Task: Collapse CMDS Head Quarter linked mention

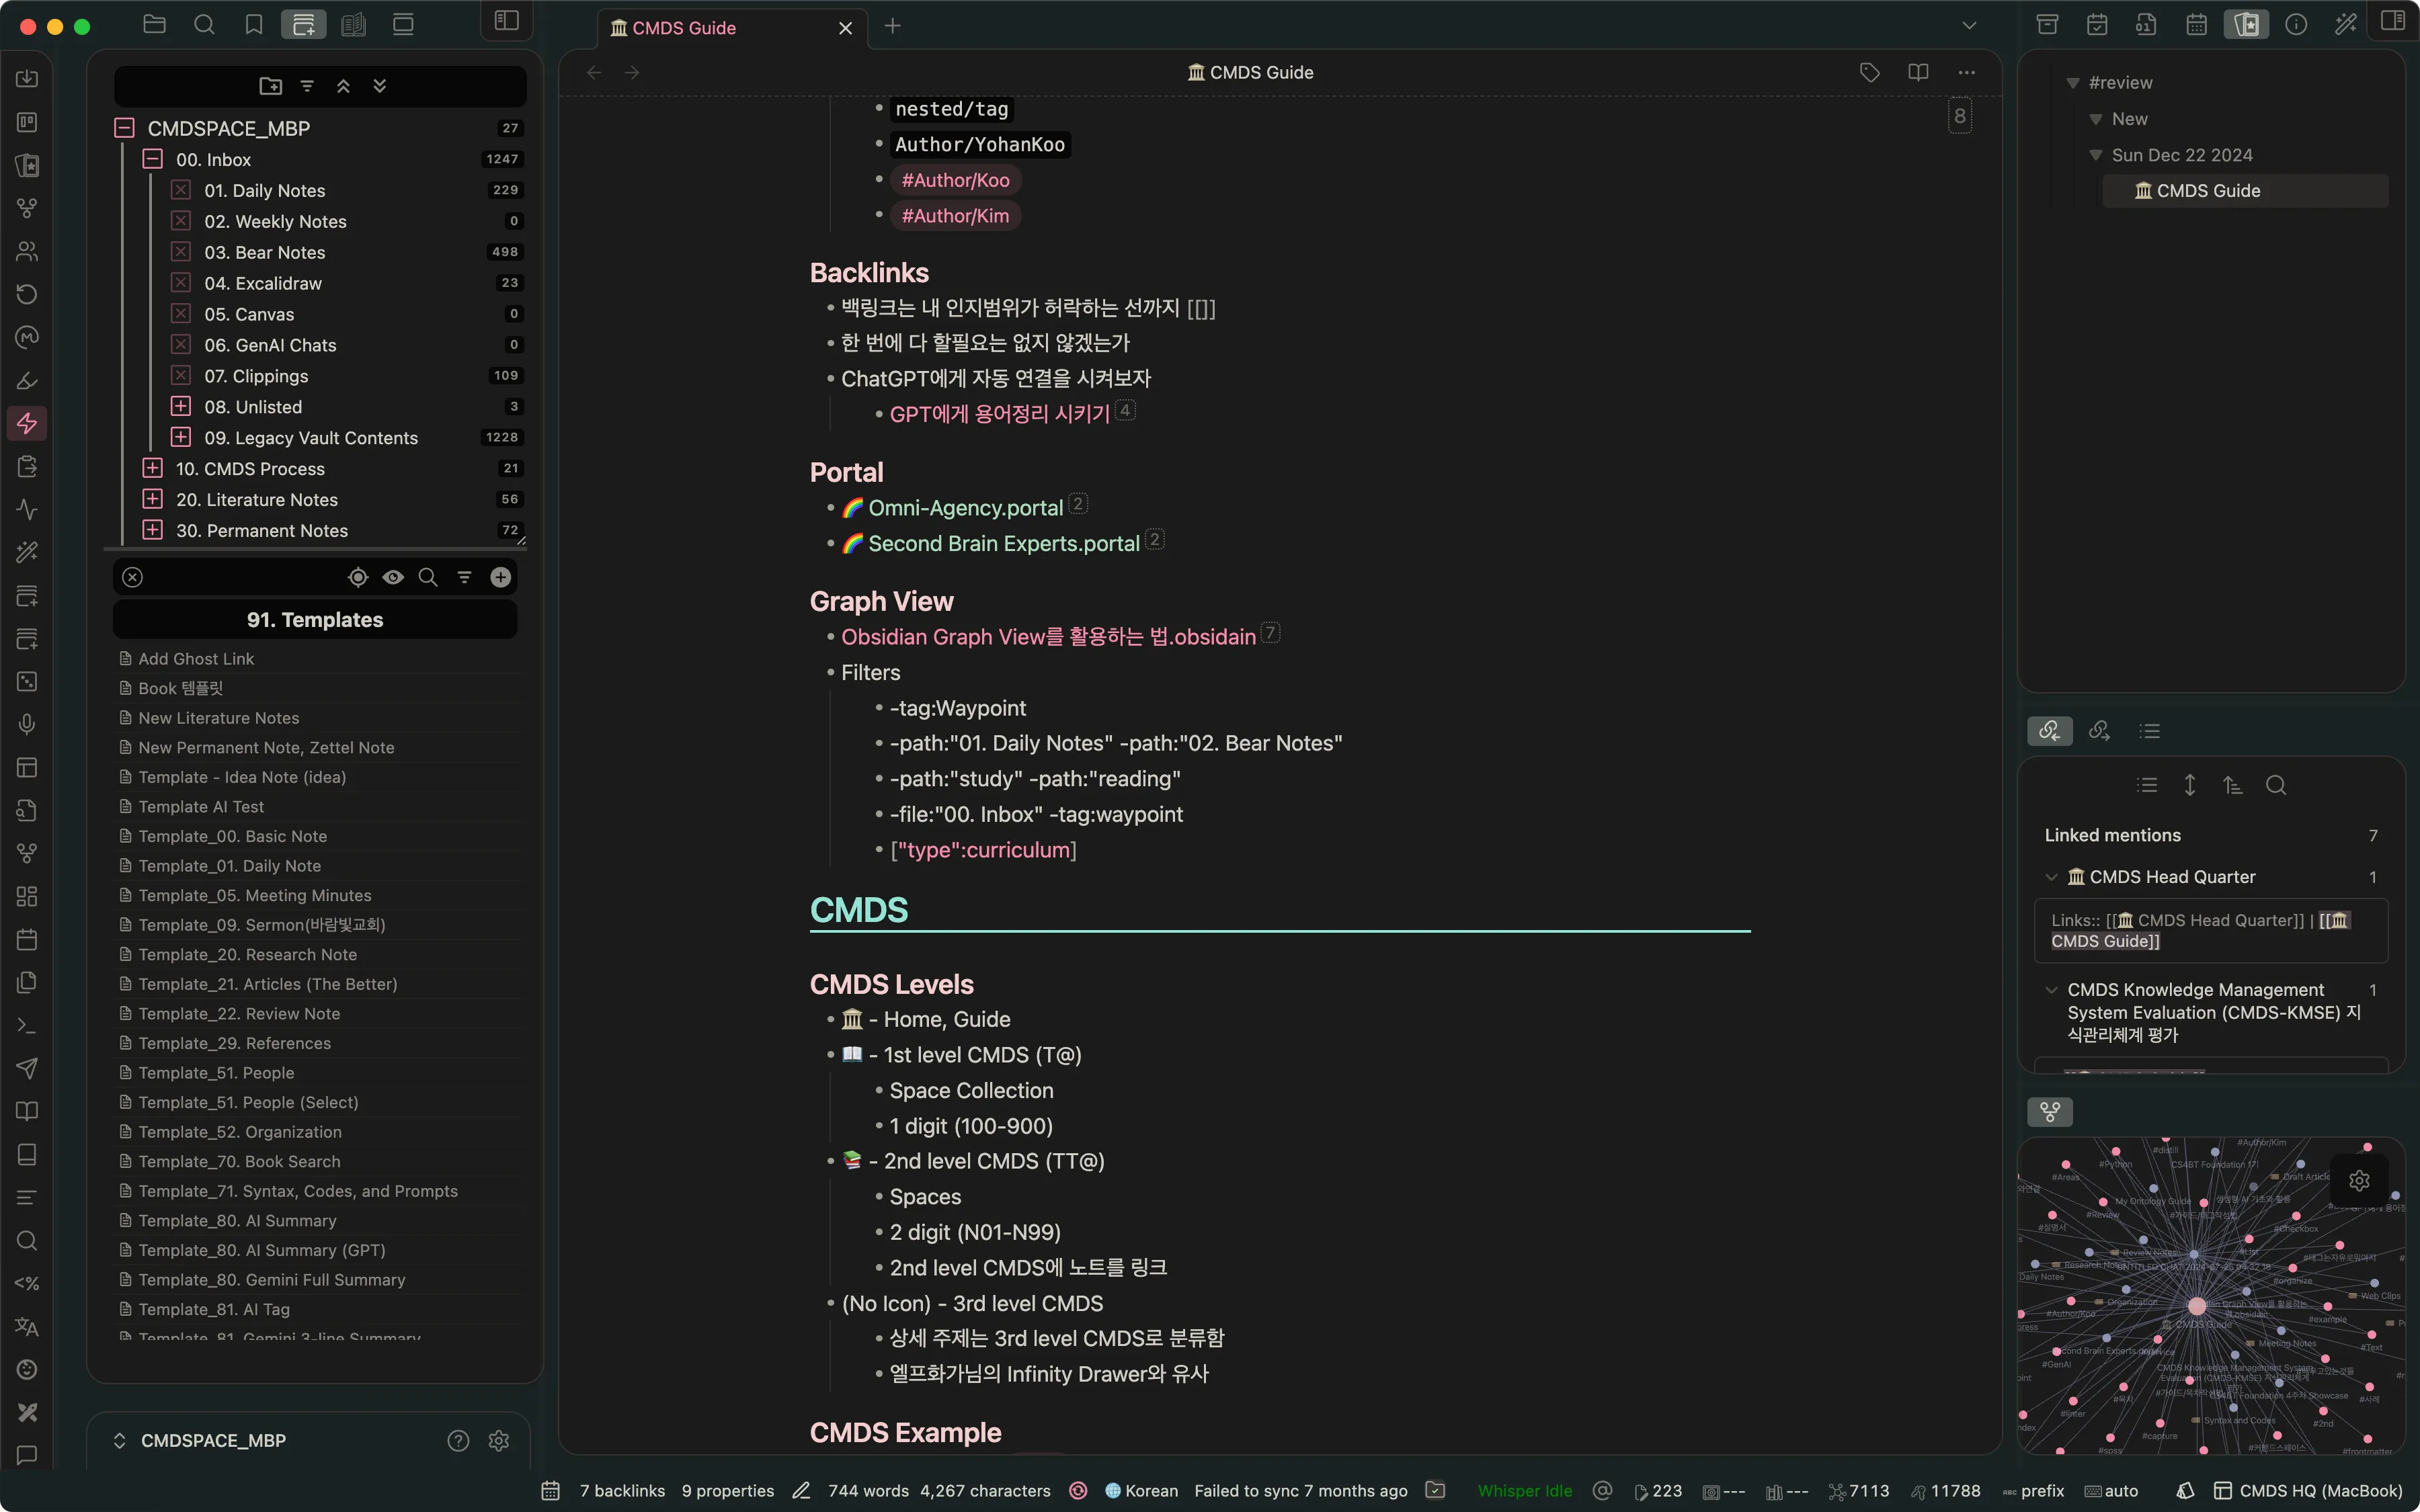Action: click(x=2051, y=877)
